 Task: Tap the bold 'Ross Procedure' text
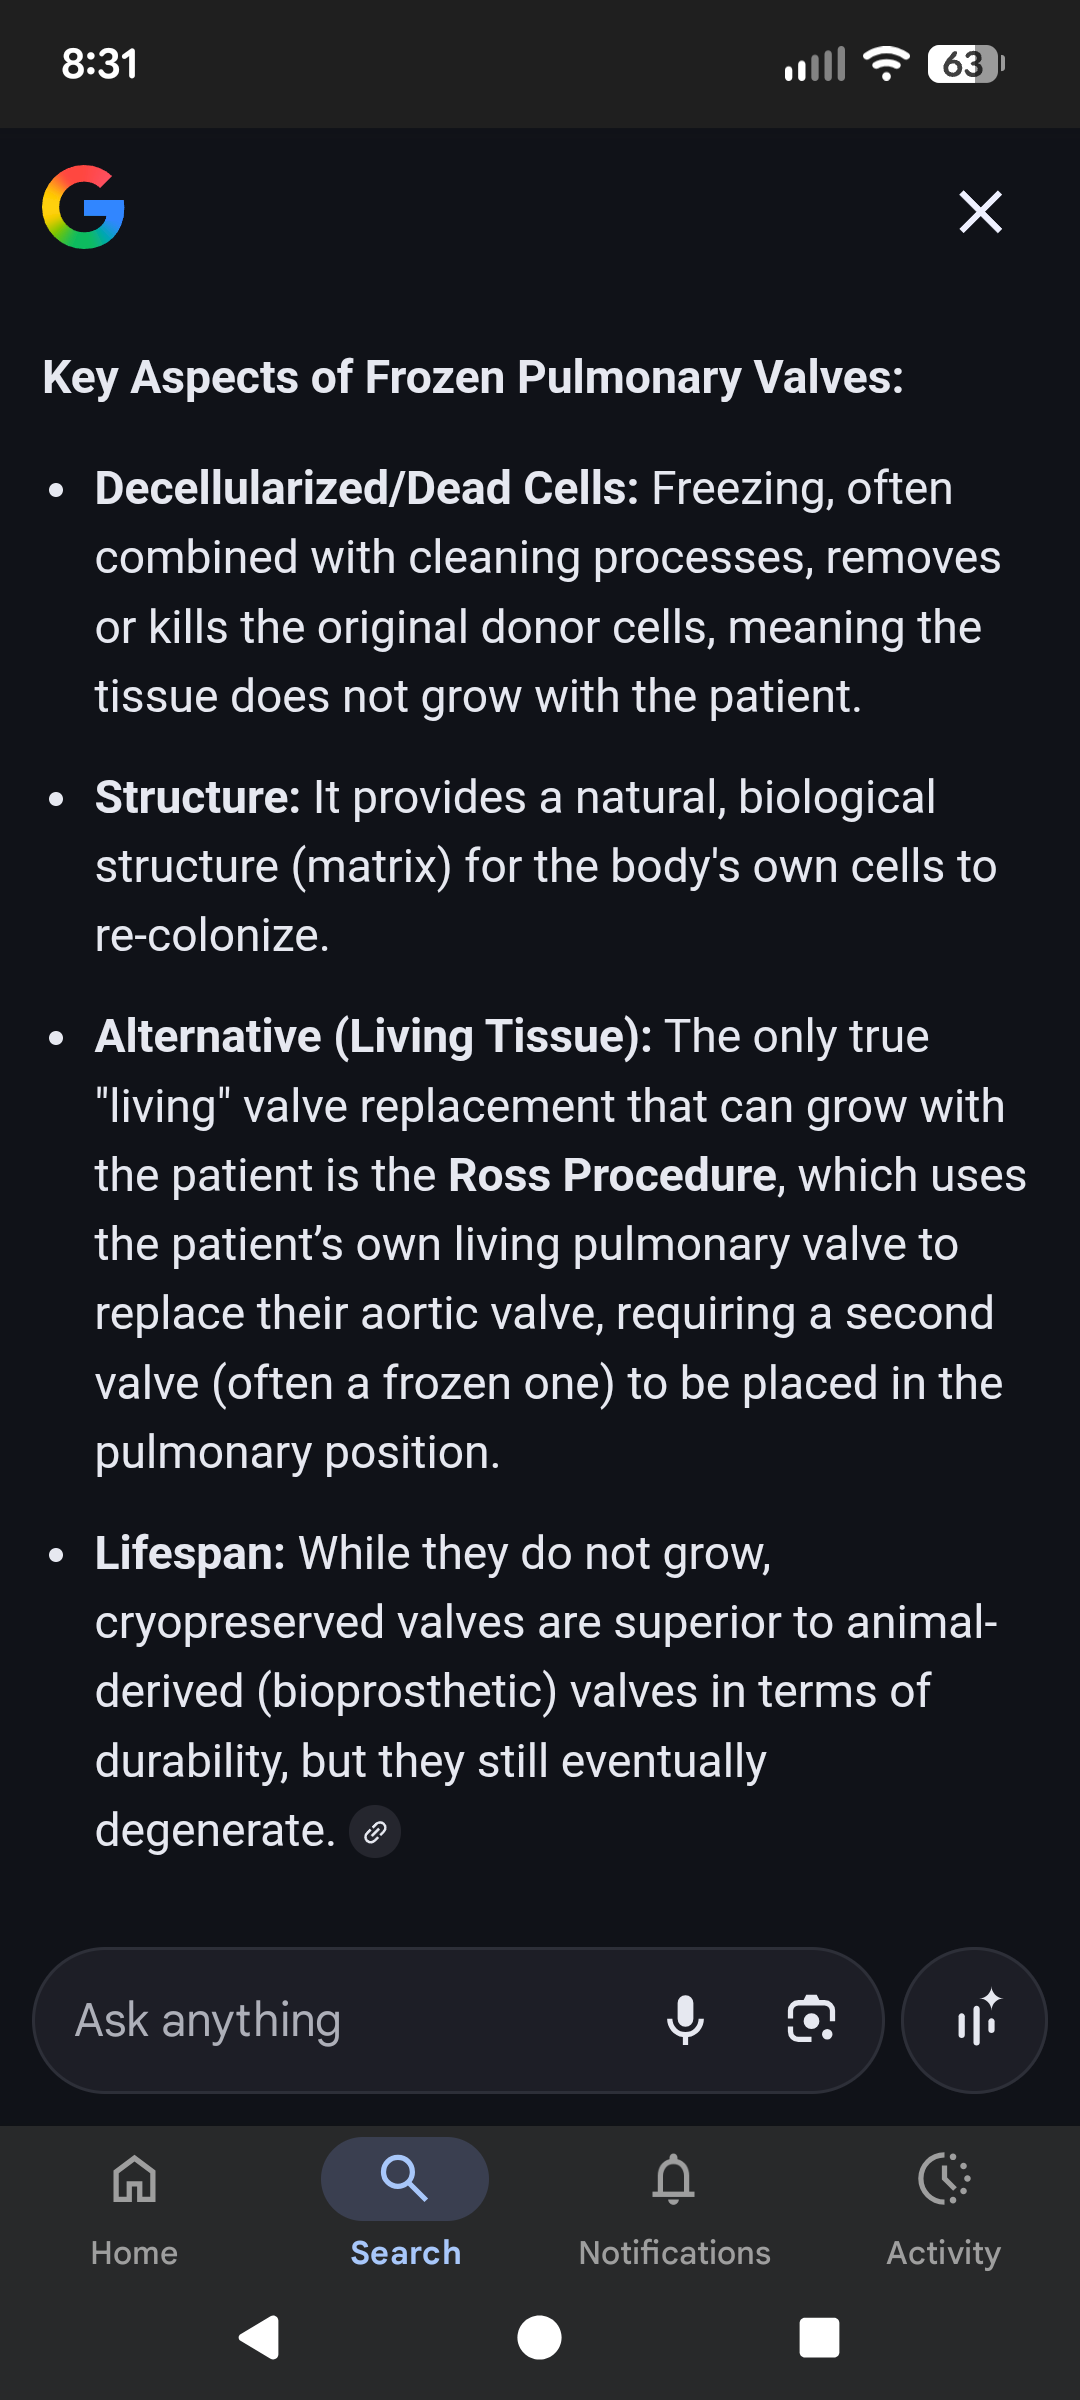[x=613, y=1176]
